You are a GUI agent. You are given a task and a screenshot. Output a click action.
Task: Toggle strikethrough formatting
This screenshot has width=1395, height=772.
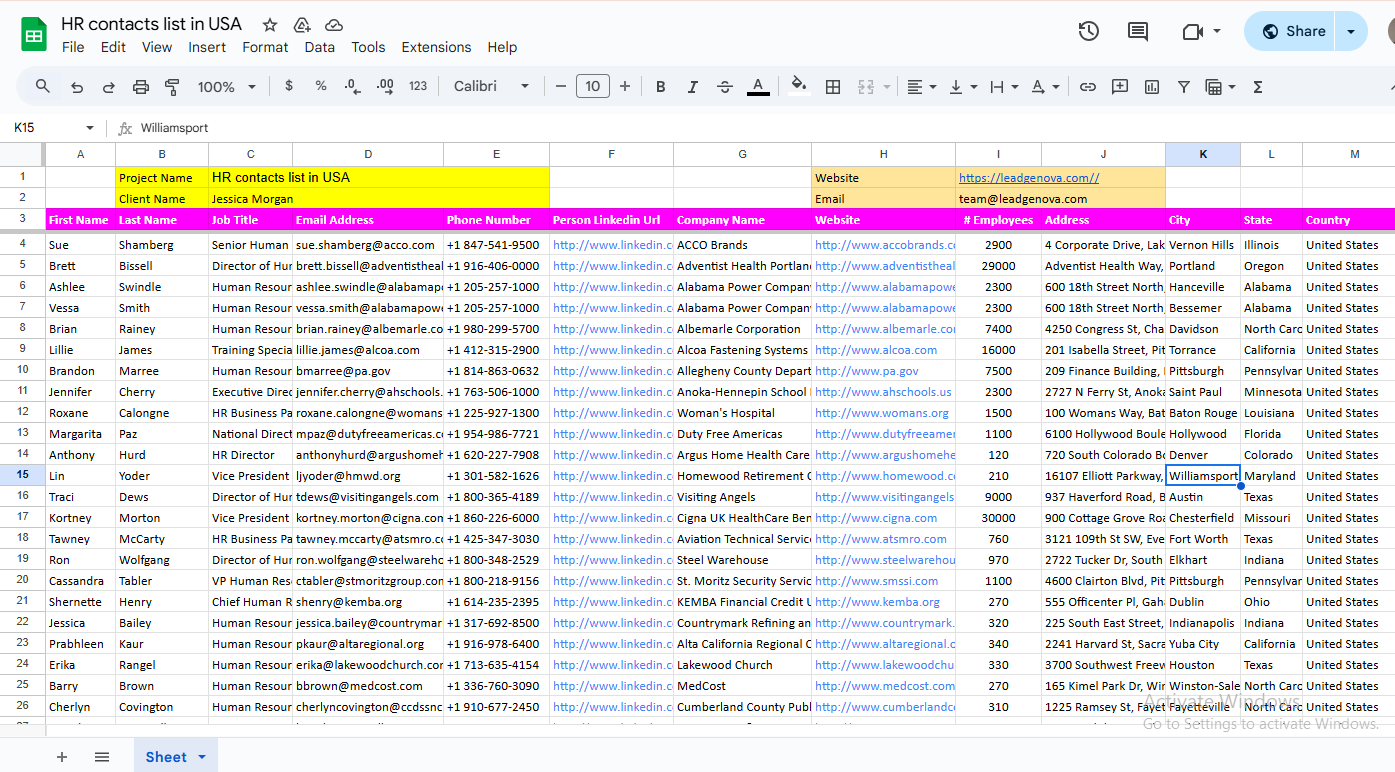pos(725,87)
